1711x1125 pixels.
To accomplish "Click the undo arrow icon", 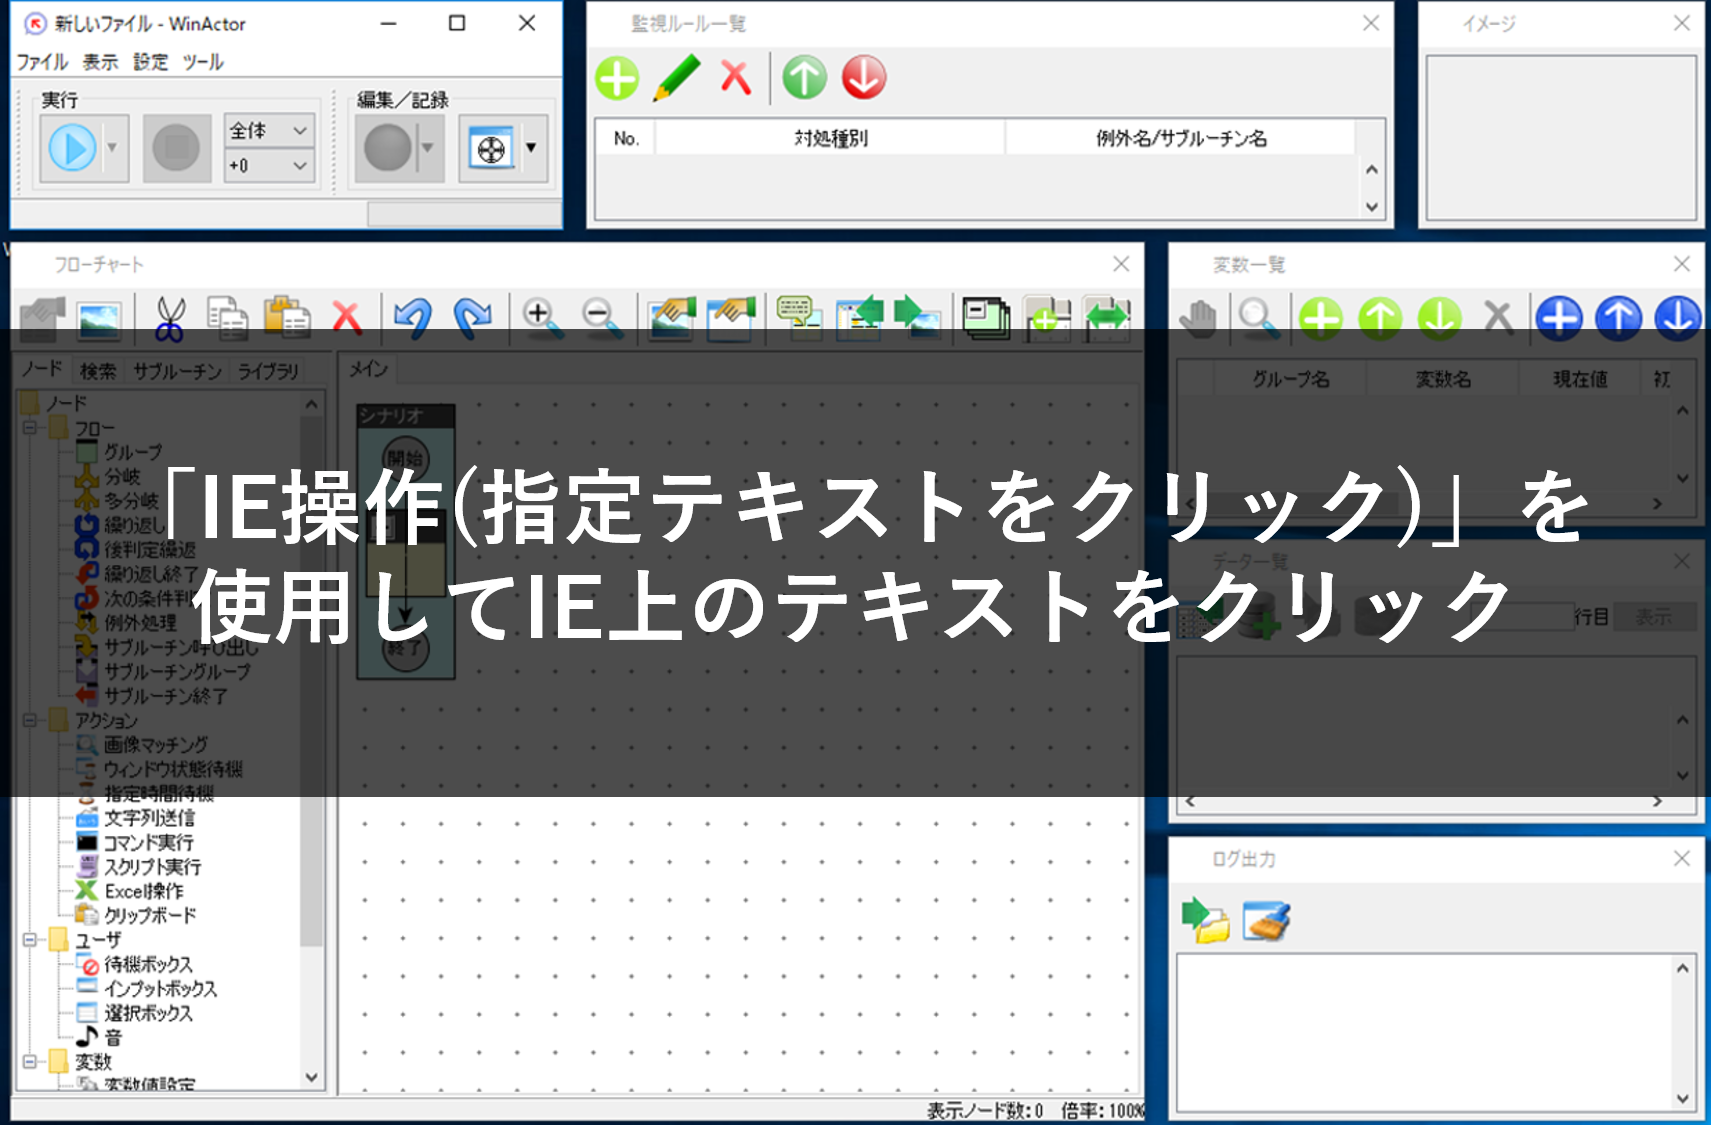I will (412, 317).
